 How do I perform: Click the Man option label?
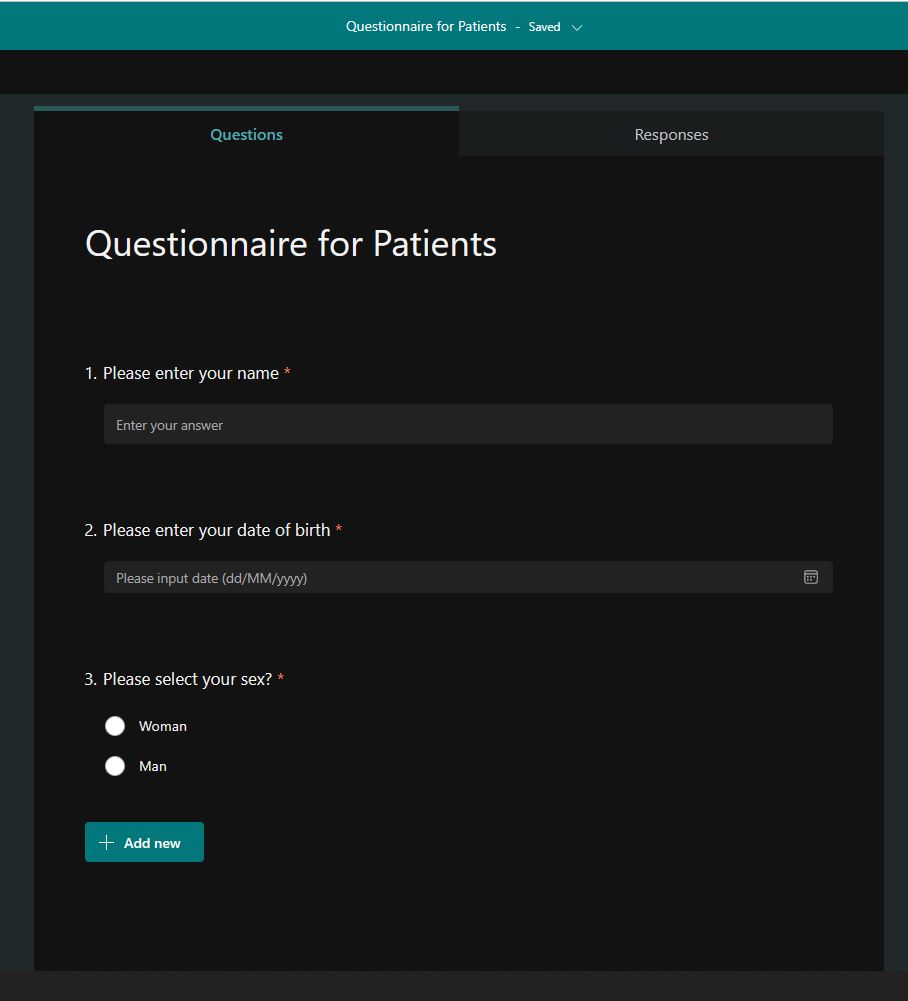pos(153,766)
